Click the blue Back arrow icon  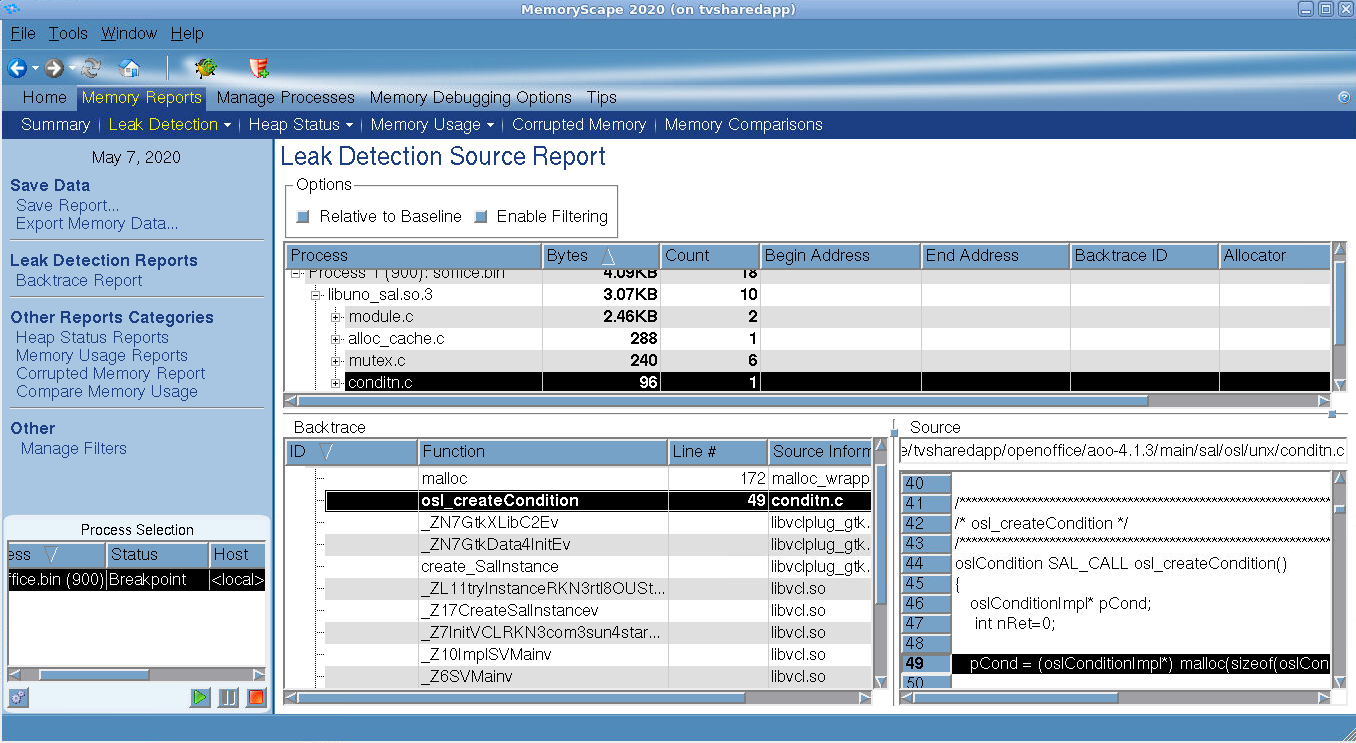[17, 68]
